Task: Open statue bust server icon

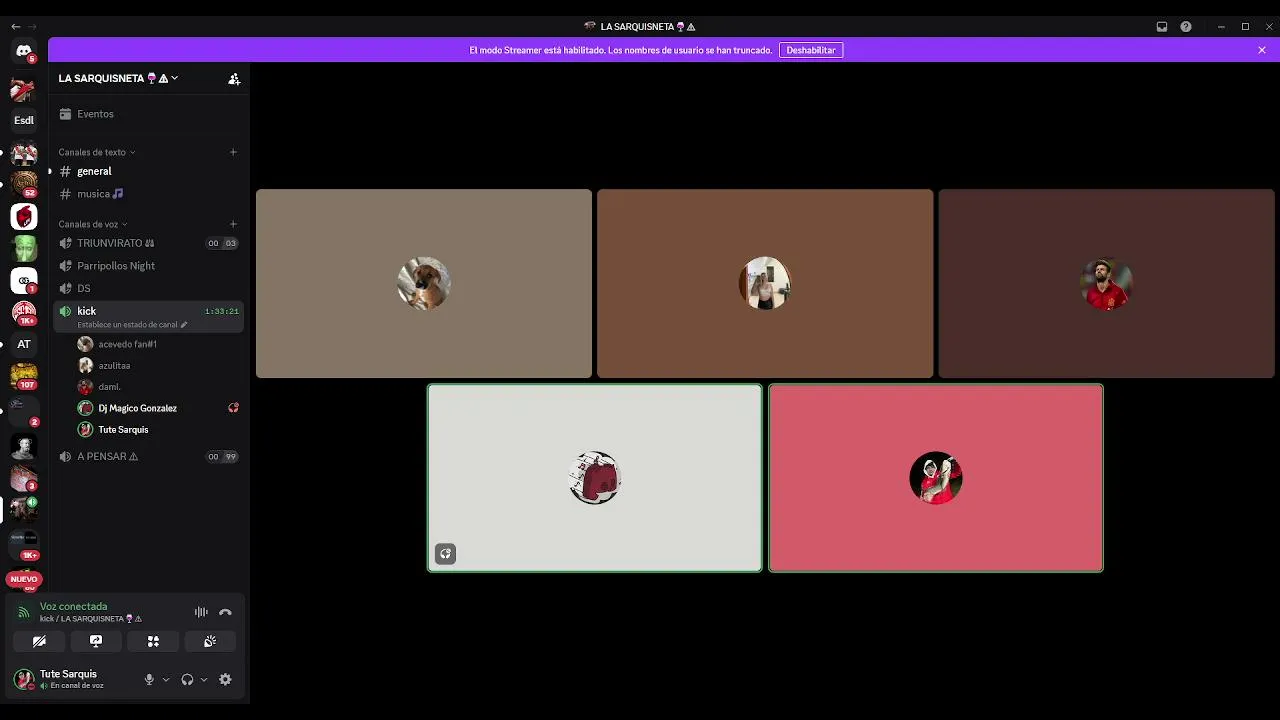Action: coord(24,446)
